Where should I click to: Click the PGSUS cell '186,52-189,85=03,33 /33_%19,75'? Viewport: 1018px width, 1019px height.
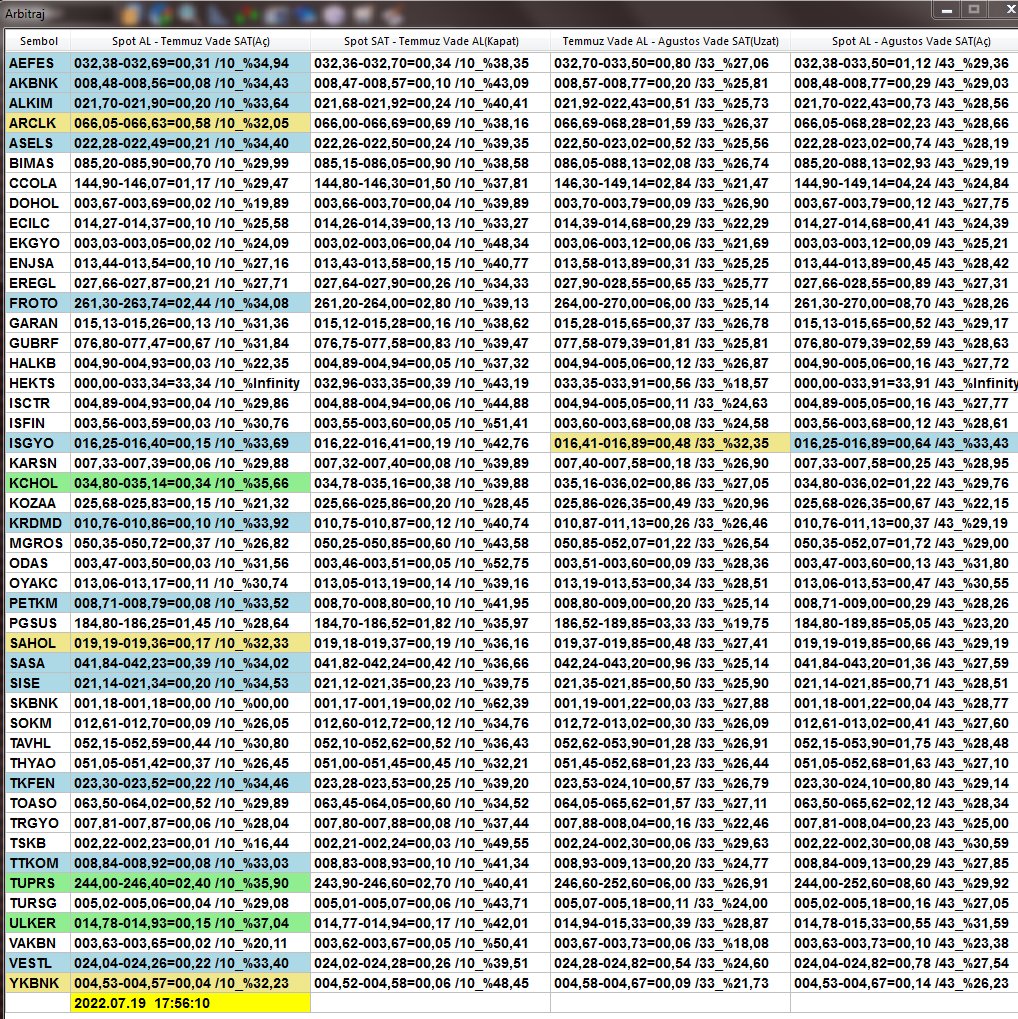click(x=670, y=623)
